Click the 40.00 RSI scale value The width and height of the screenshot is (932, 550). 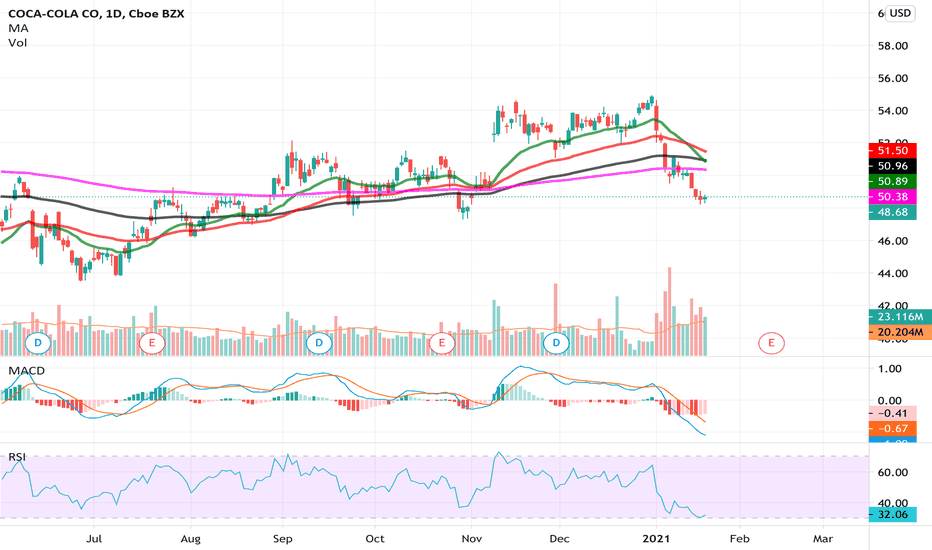click(893, 503)
